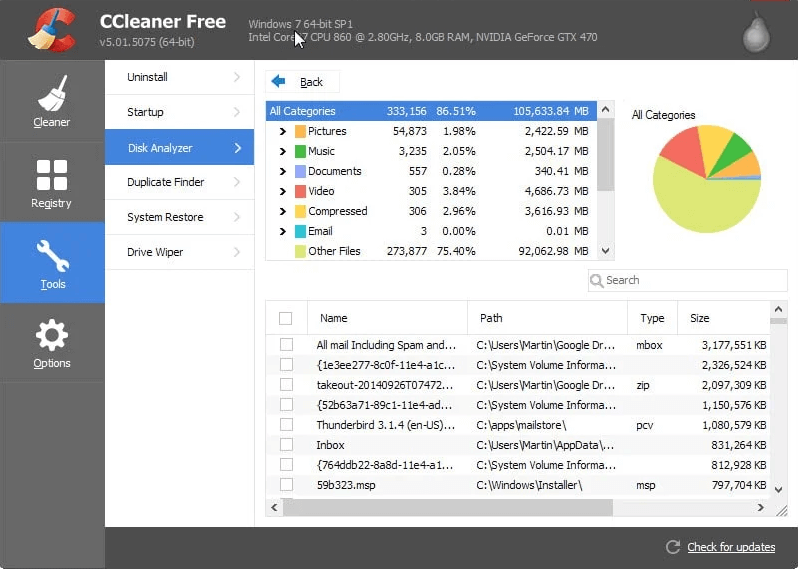798x569 pixels.
Task: Click the All Categories pie chart
Action: pos(706,179)
